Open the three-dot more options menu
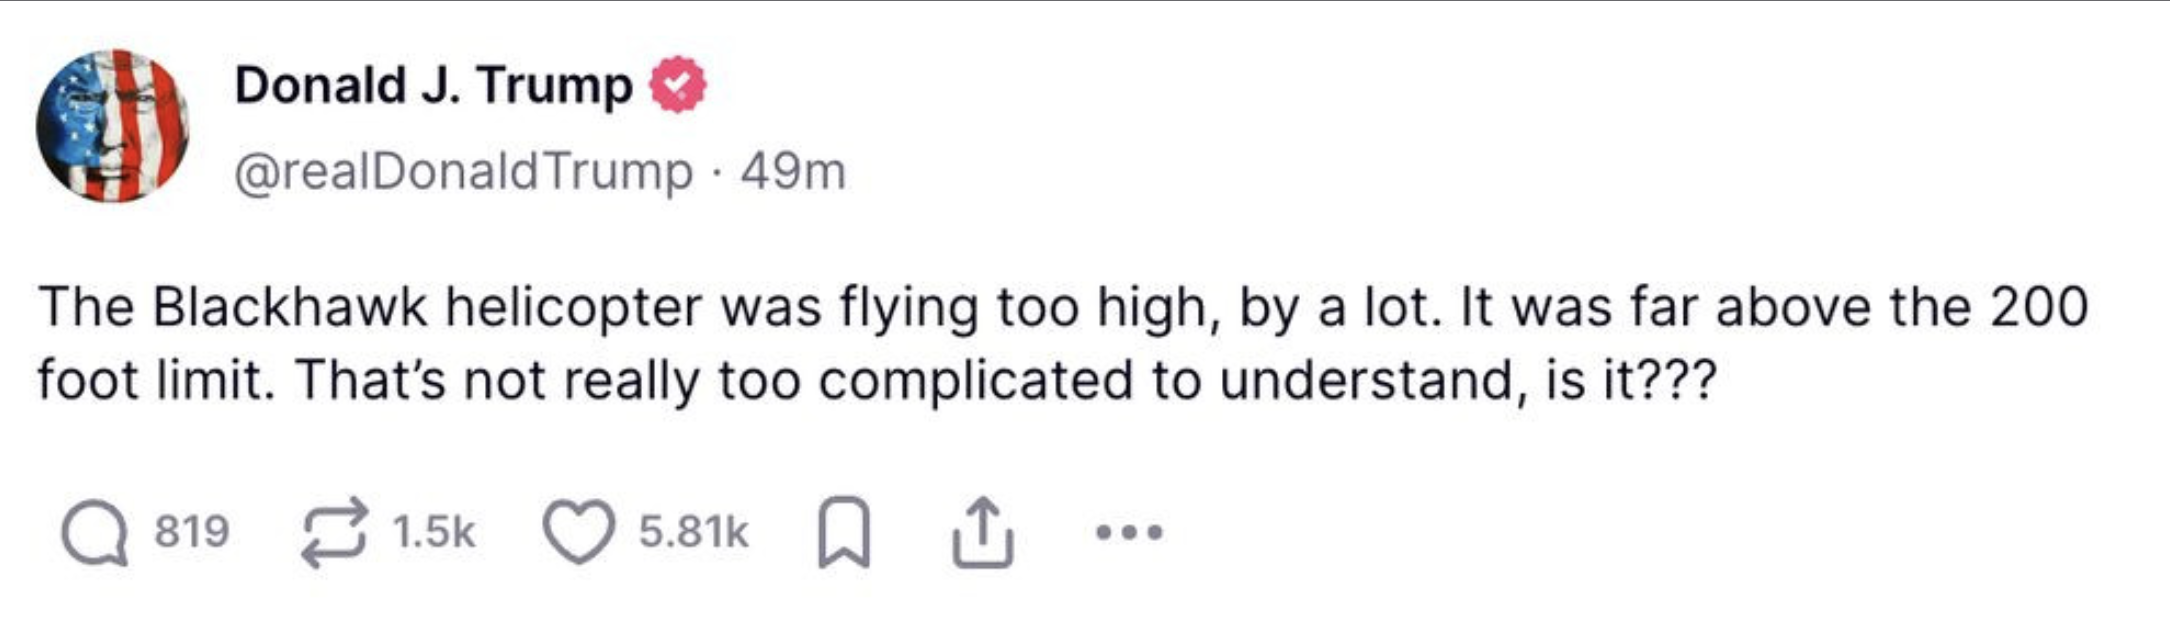 [1129, 533]
